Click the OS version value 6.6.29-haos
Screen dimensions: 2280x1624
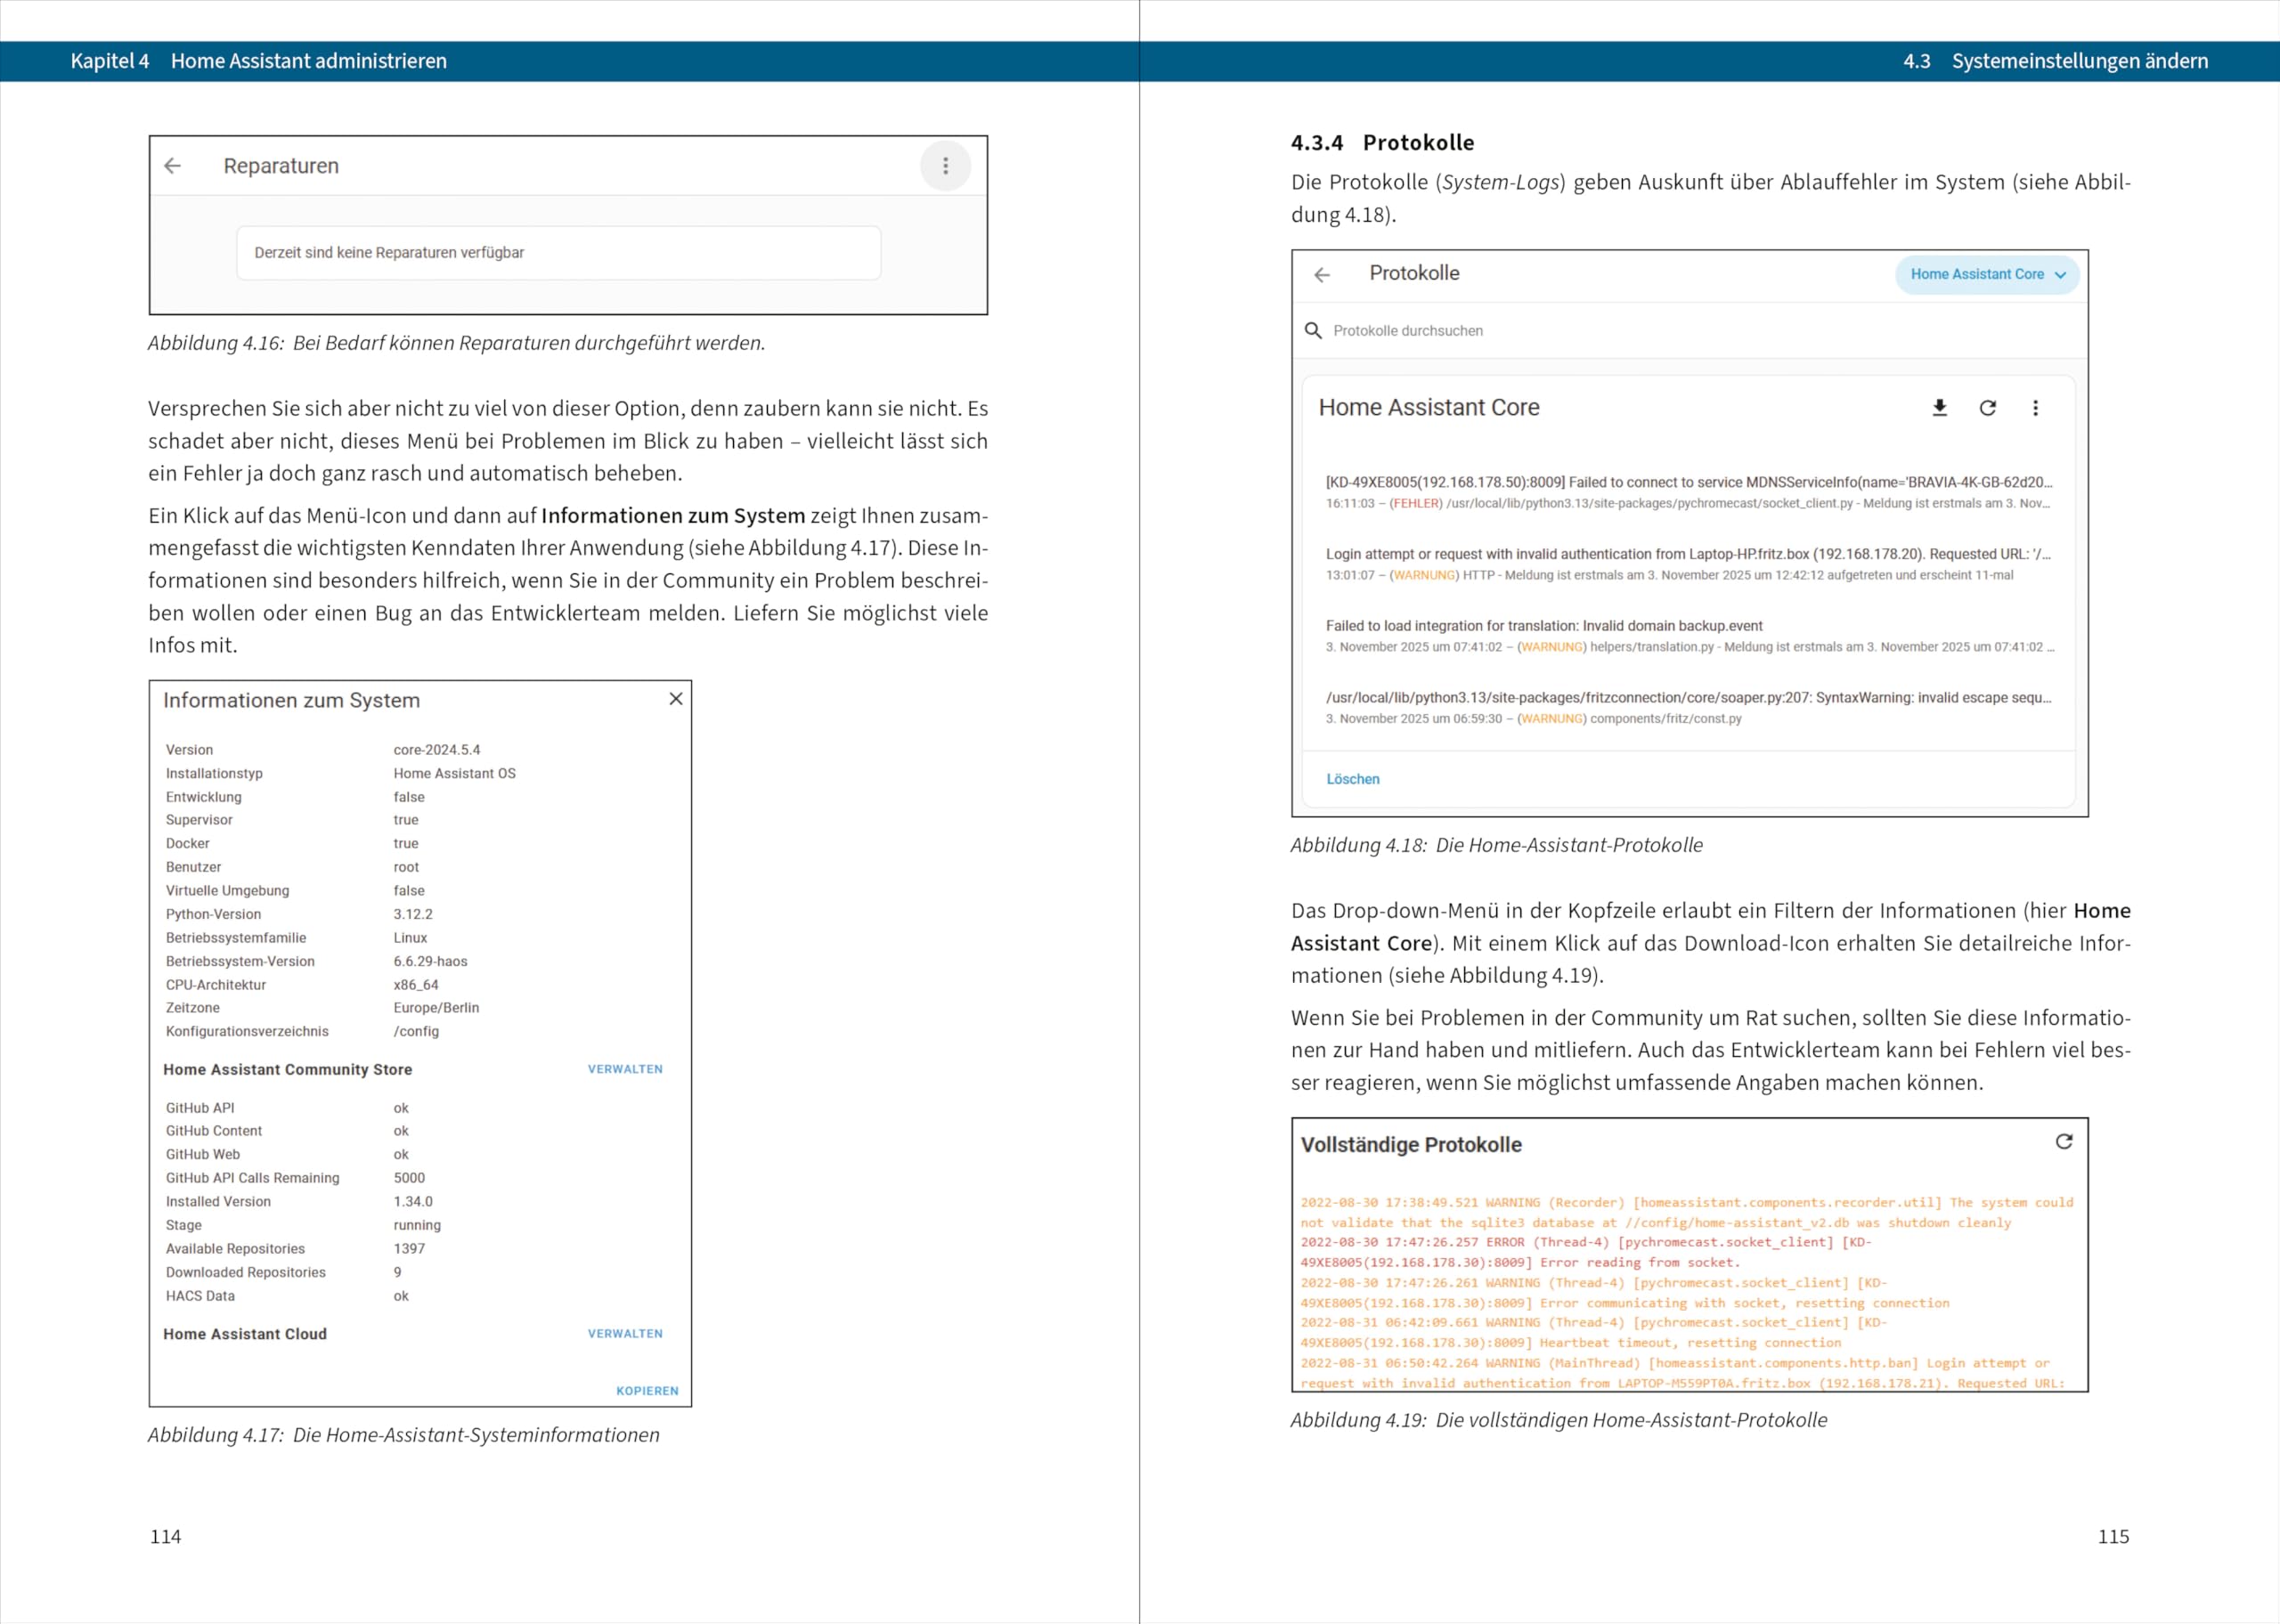pos(430,961)
